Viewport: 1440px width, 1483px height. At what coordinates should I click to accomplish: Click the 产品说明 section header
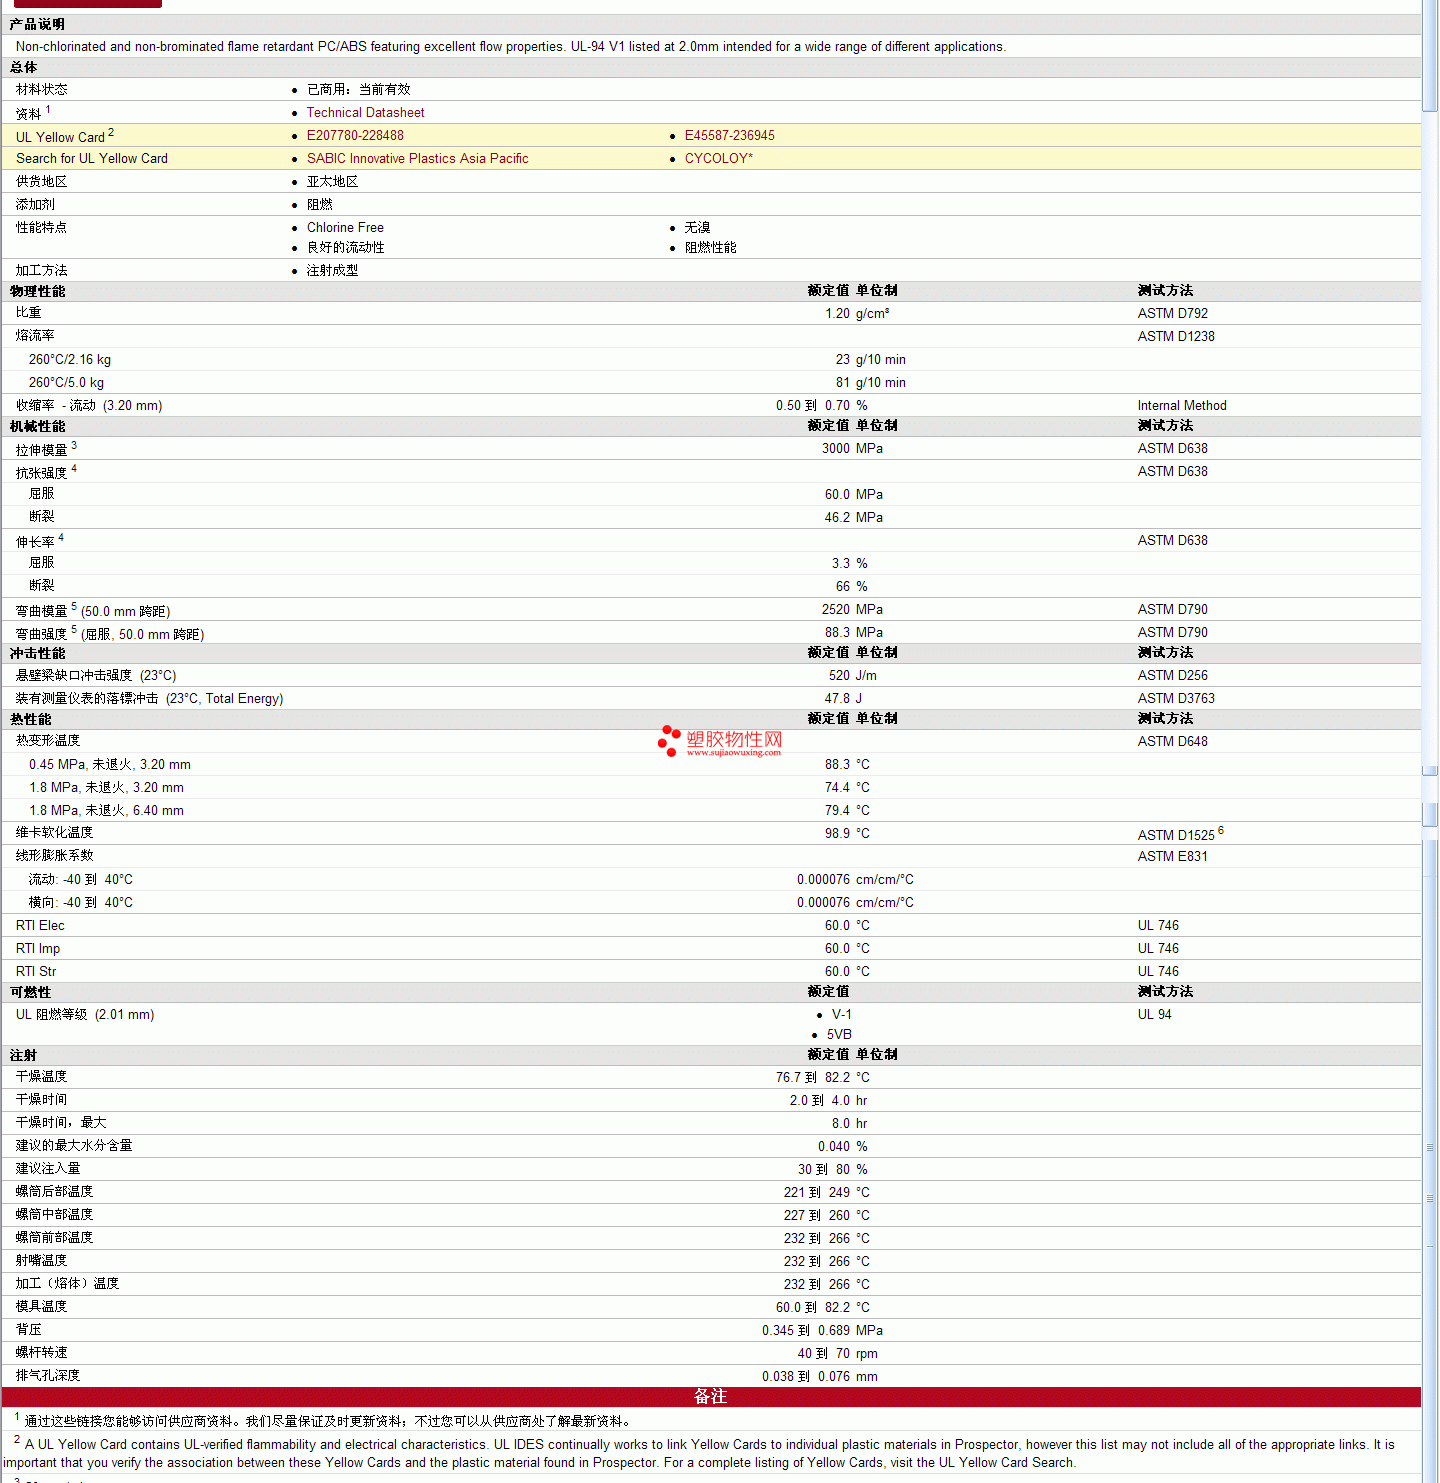37,24
